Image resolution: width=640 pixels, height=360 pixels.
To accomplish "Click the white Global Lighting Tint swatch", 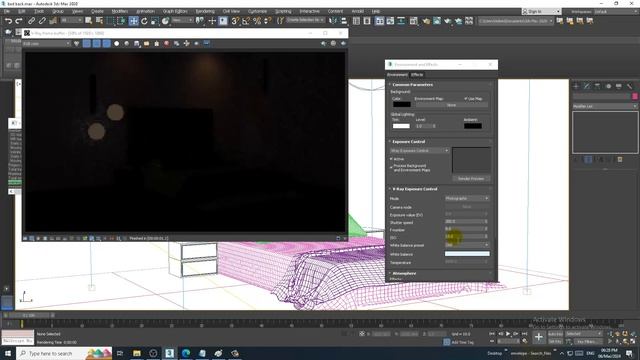I will pos(401,126).
